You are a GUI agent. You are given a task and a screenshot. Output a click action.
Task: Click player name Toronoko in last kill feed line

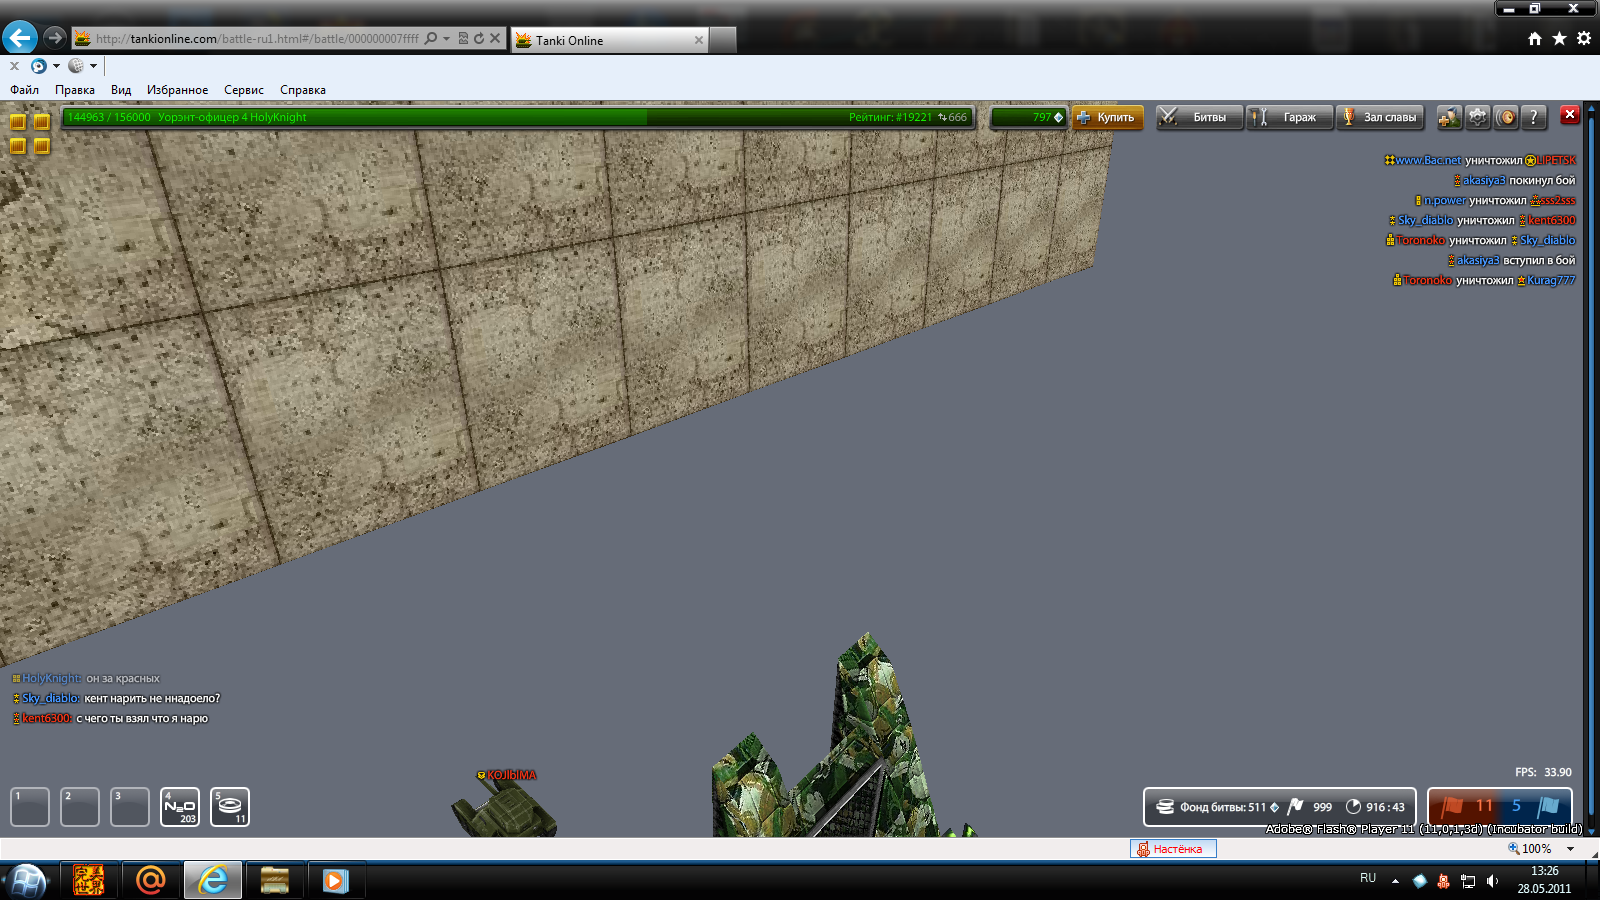(x=1427, y=280)
